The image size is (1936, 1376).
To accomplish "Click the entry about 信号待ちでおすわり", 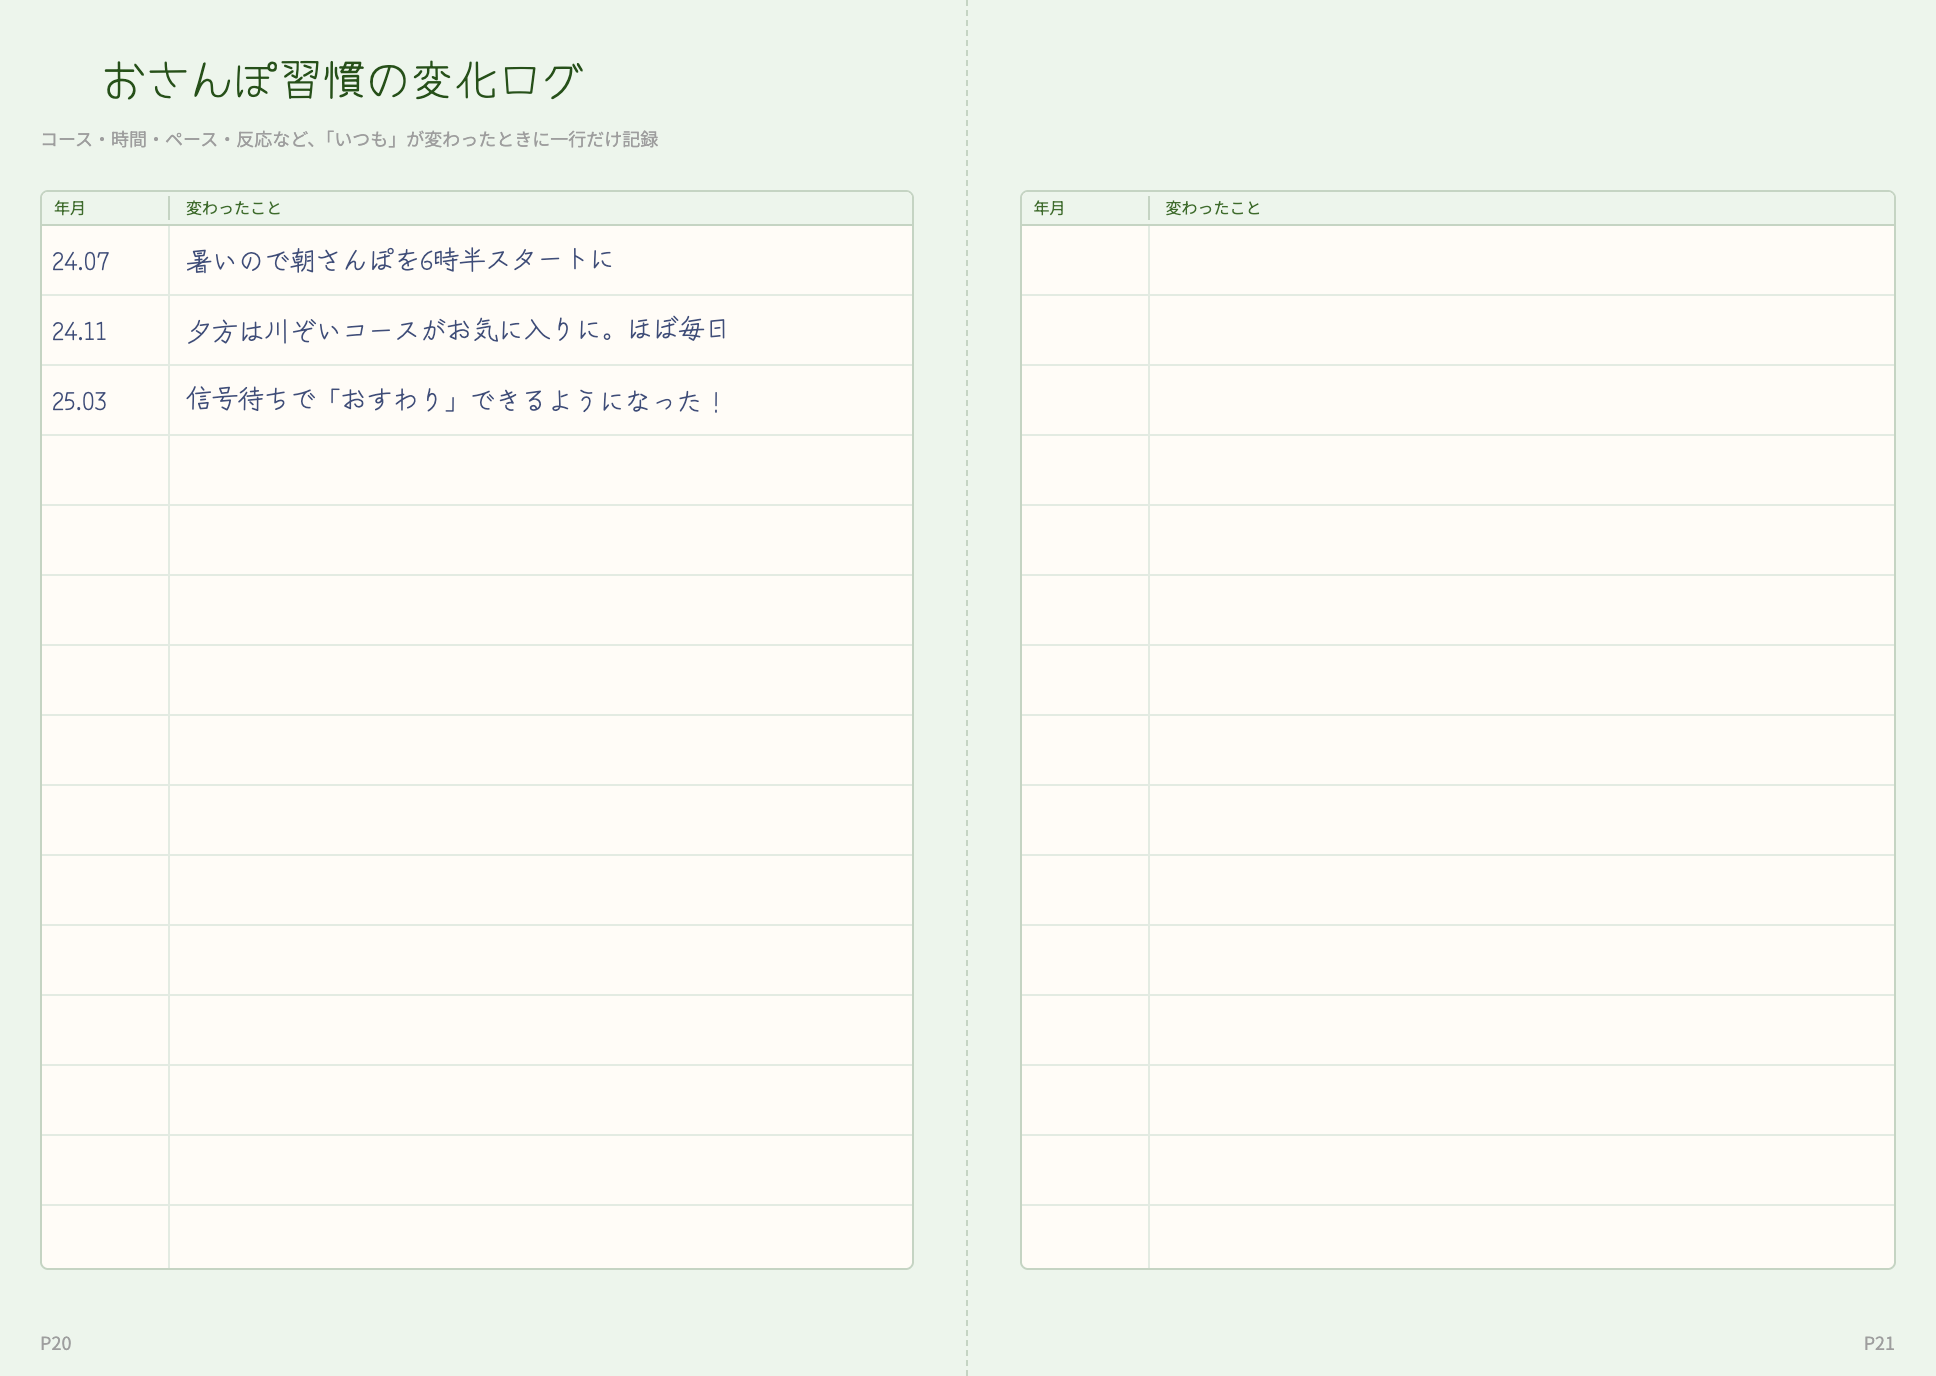I will point(454,400).
